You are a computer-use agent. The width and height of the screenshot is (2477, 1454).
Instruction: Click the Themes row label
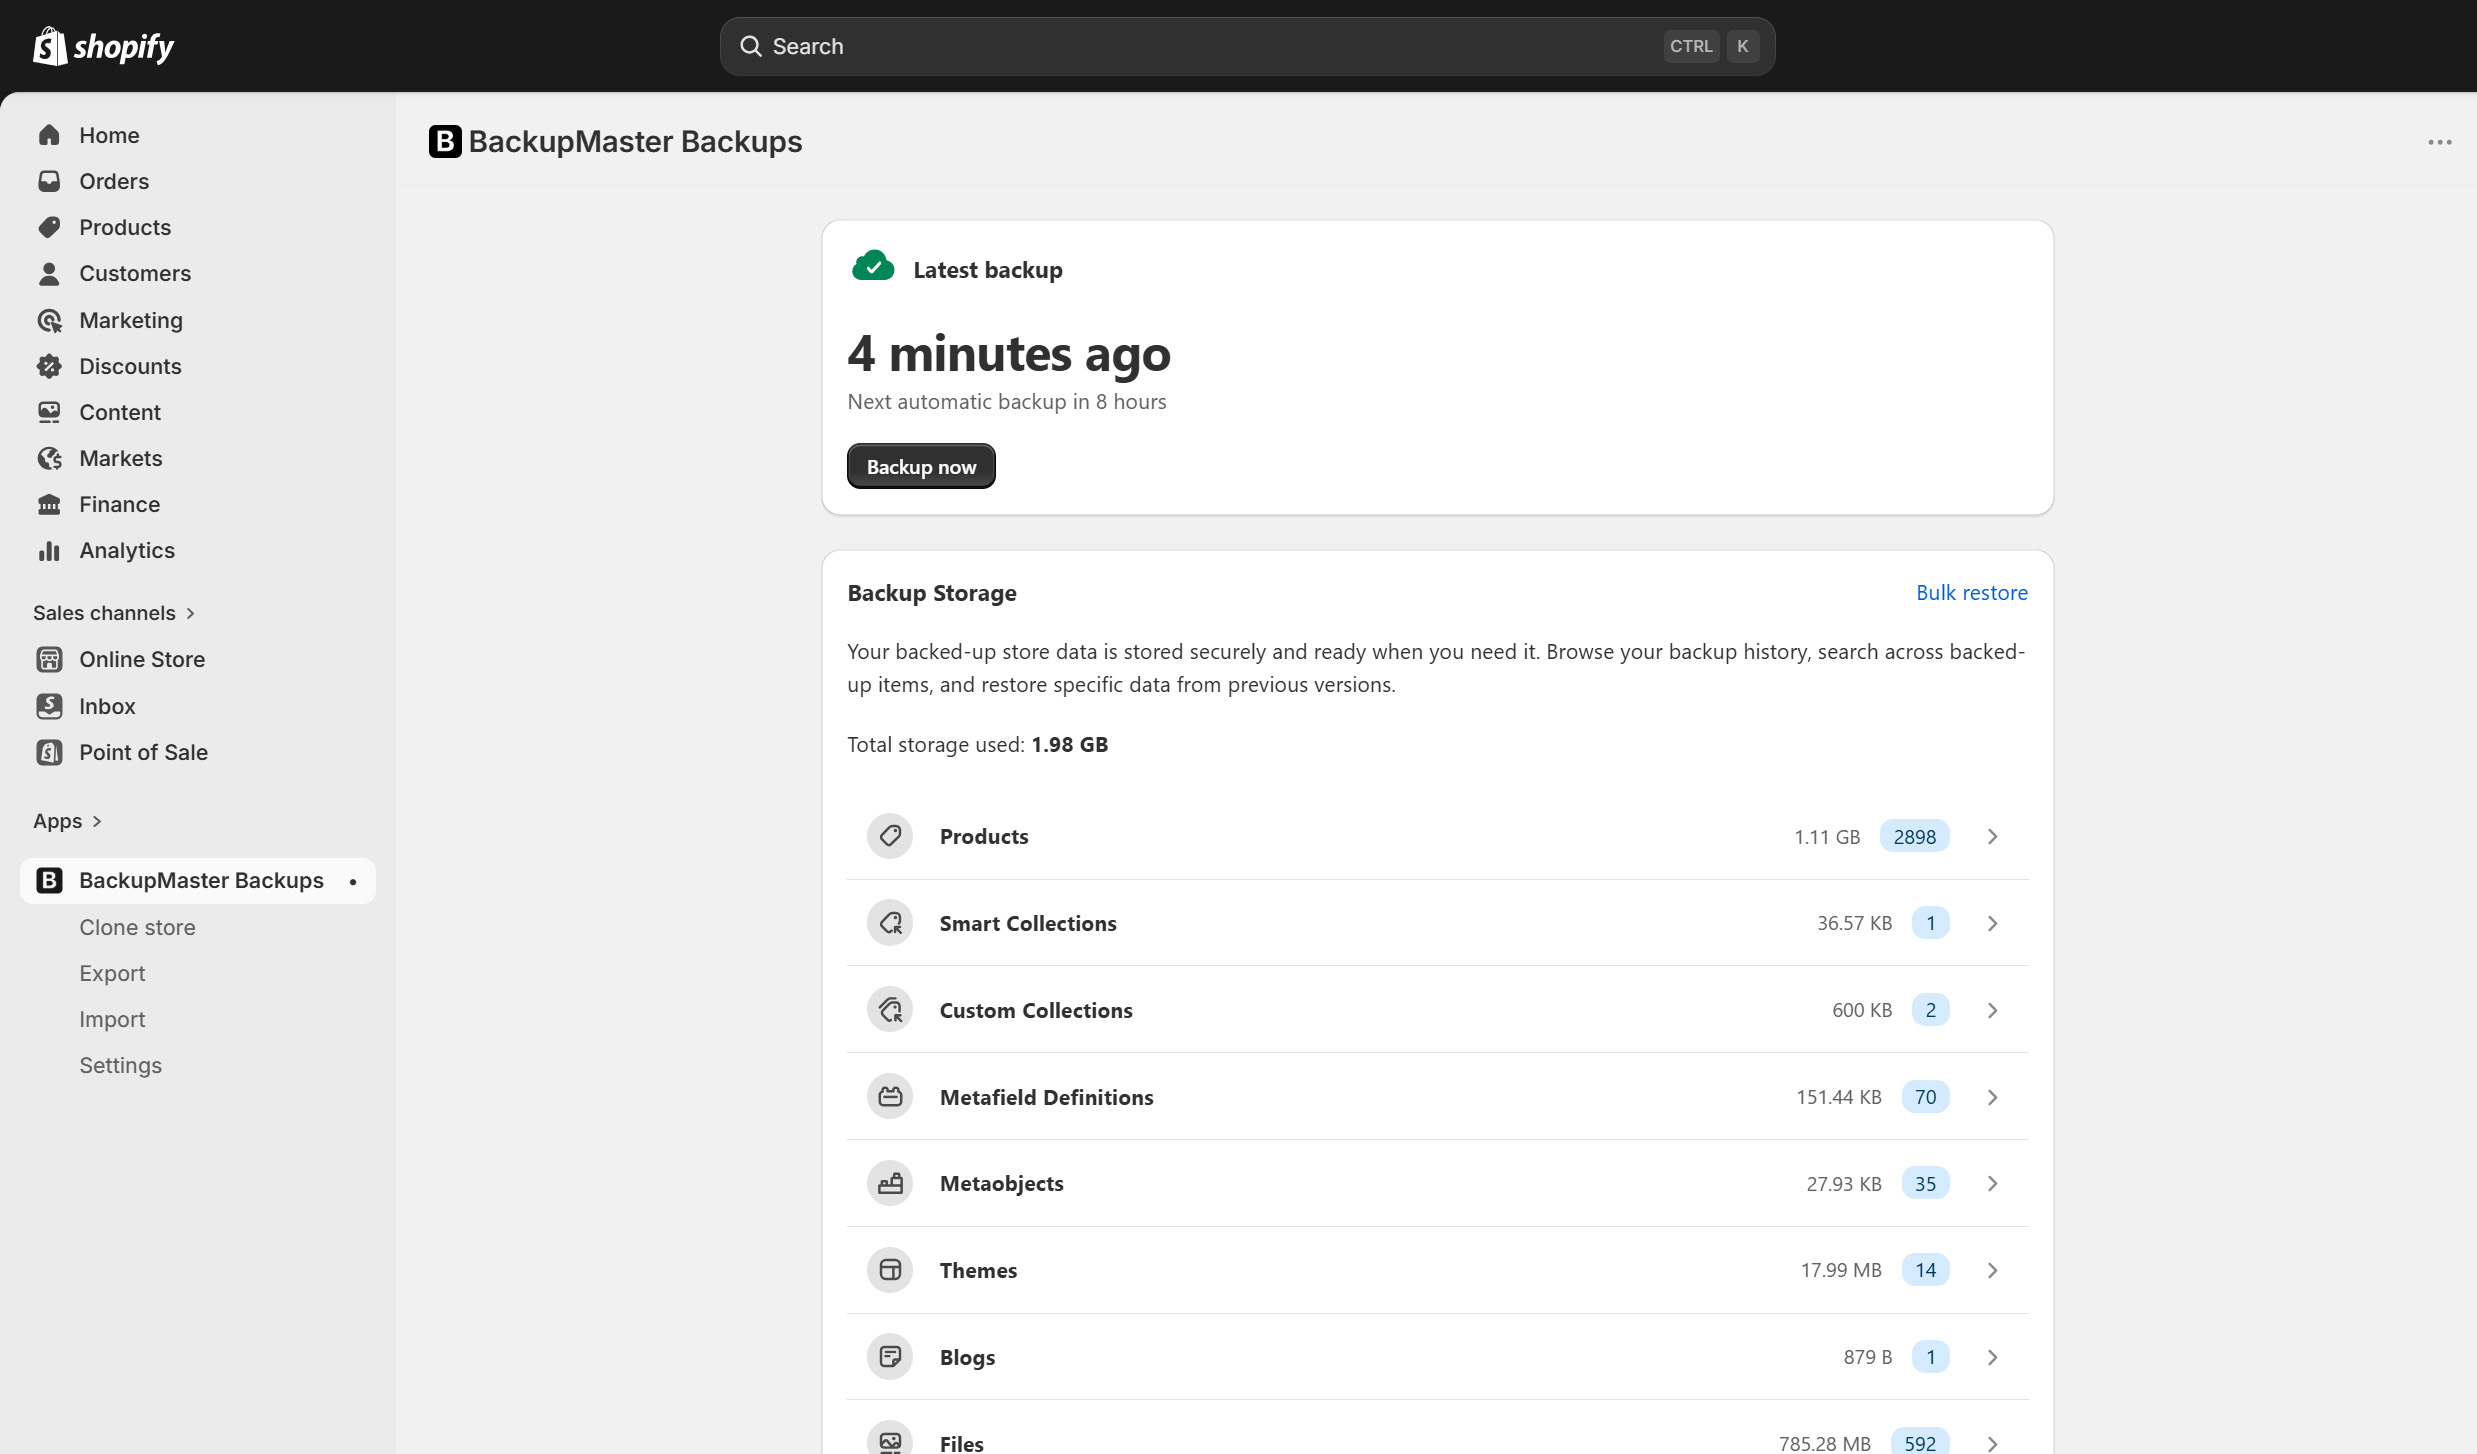pyautogui.click(x=978, y=1270)
